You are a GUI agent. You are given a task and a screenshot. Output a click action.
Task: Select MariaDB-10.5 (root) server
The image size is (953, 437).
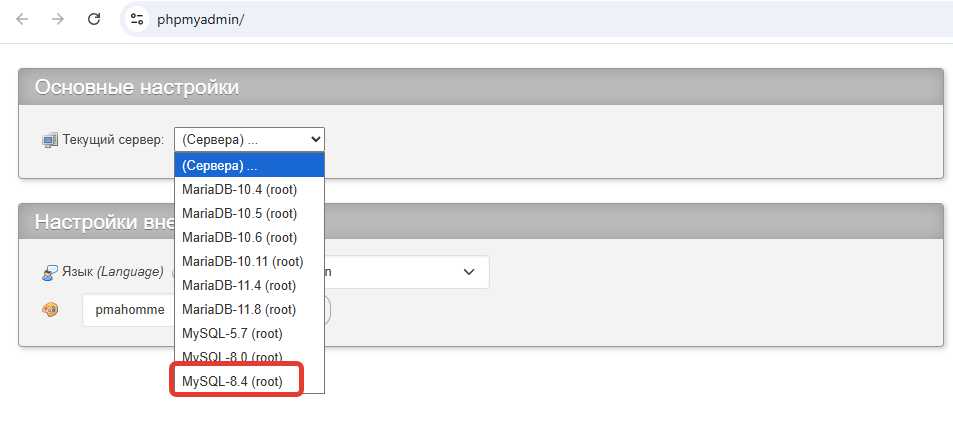point(249,214)
